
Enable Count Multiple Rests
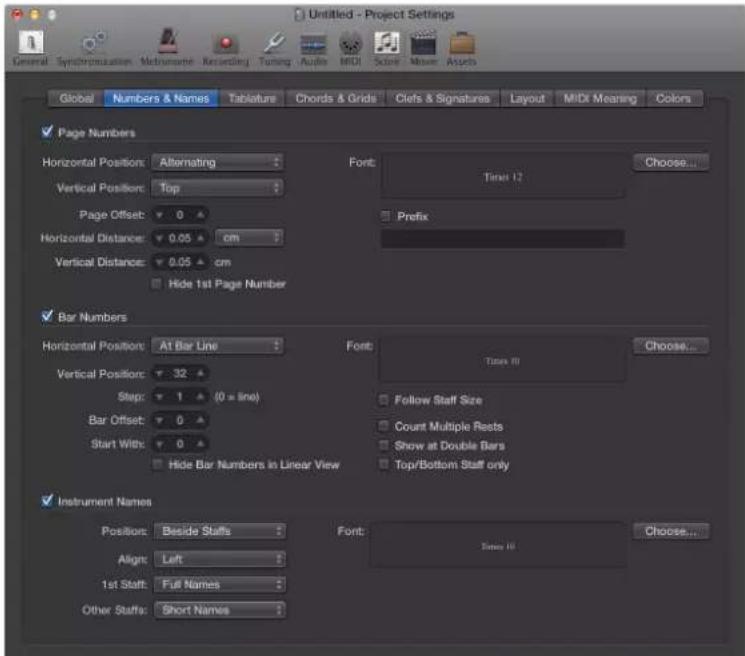click(383, 426)
